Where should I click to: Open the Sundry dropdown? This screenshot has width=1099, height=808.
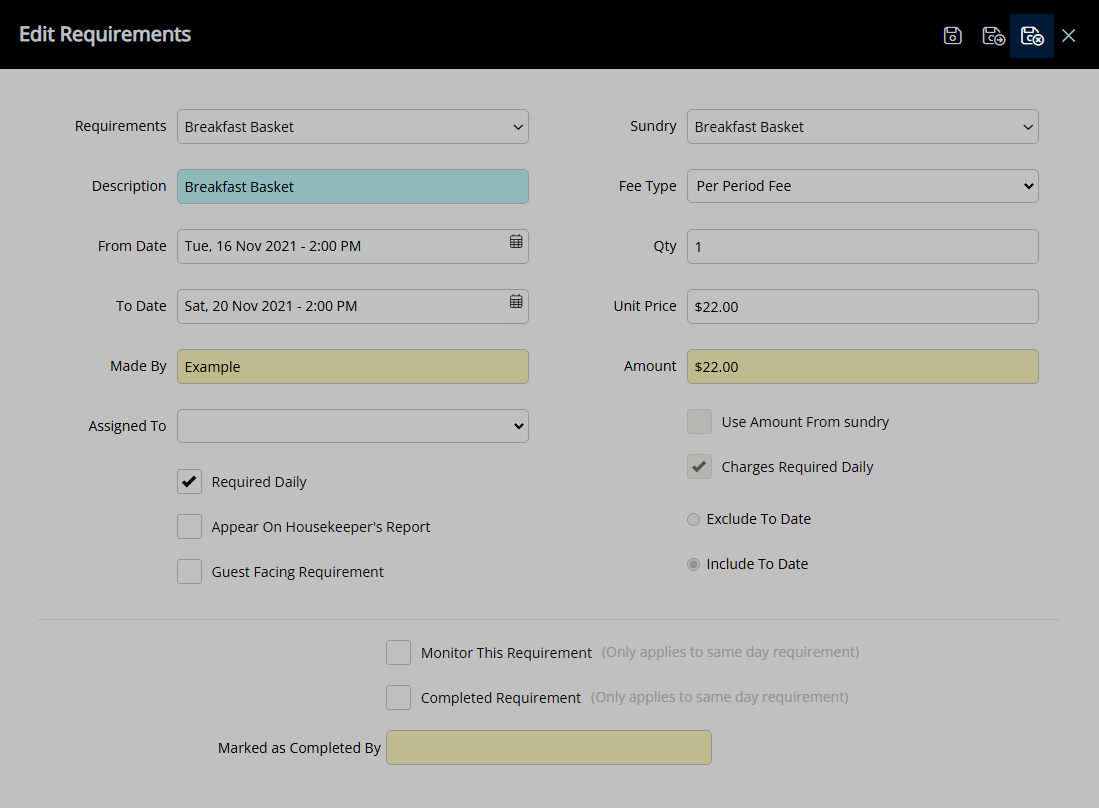tap(862, 127)
